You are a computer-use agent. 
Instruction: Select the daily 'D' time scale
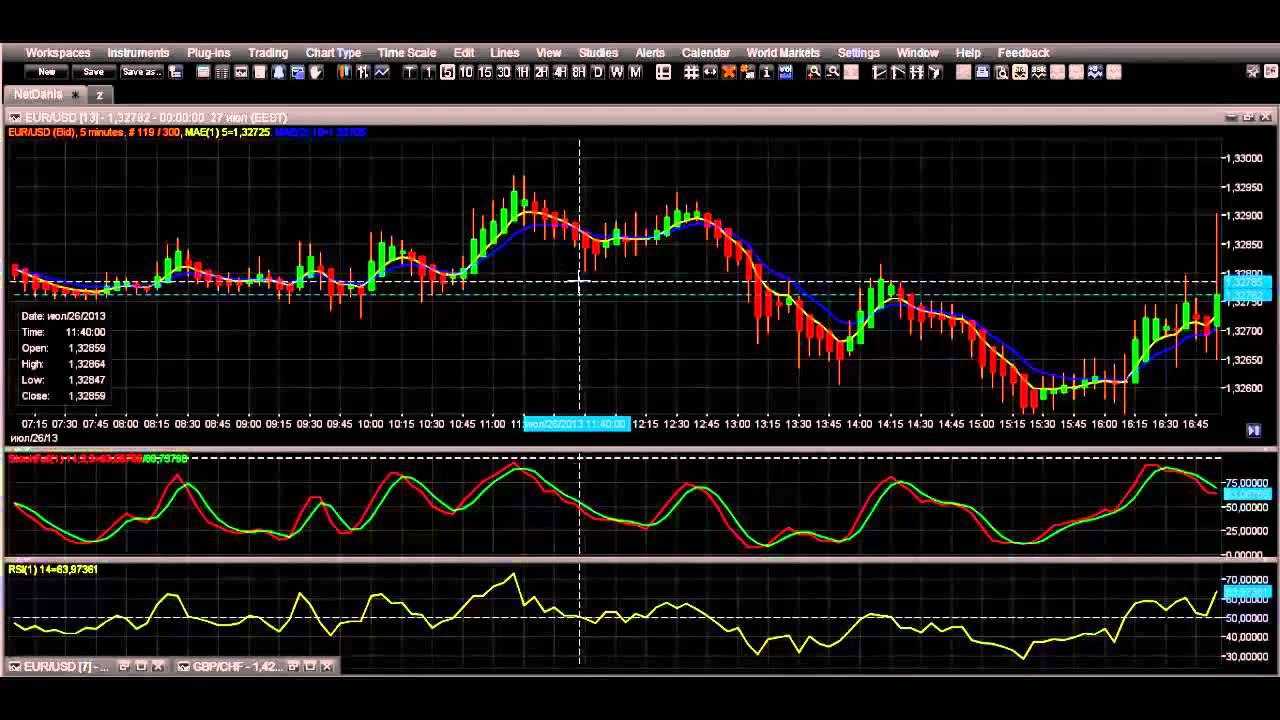(598, 72)
